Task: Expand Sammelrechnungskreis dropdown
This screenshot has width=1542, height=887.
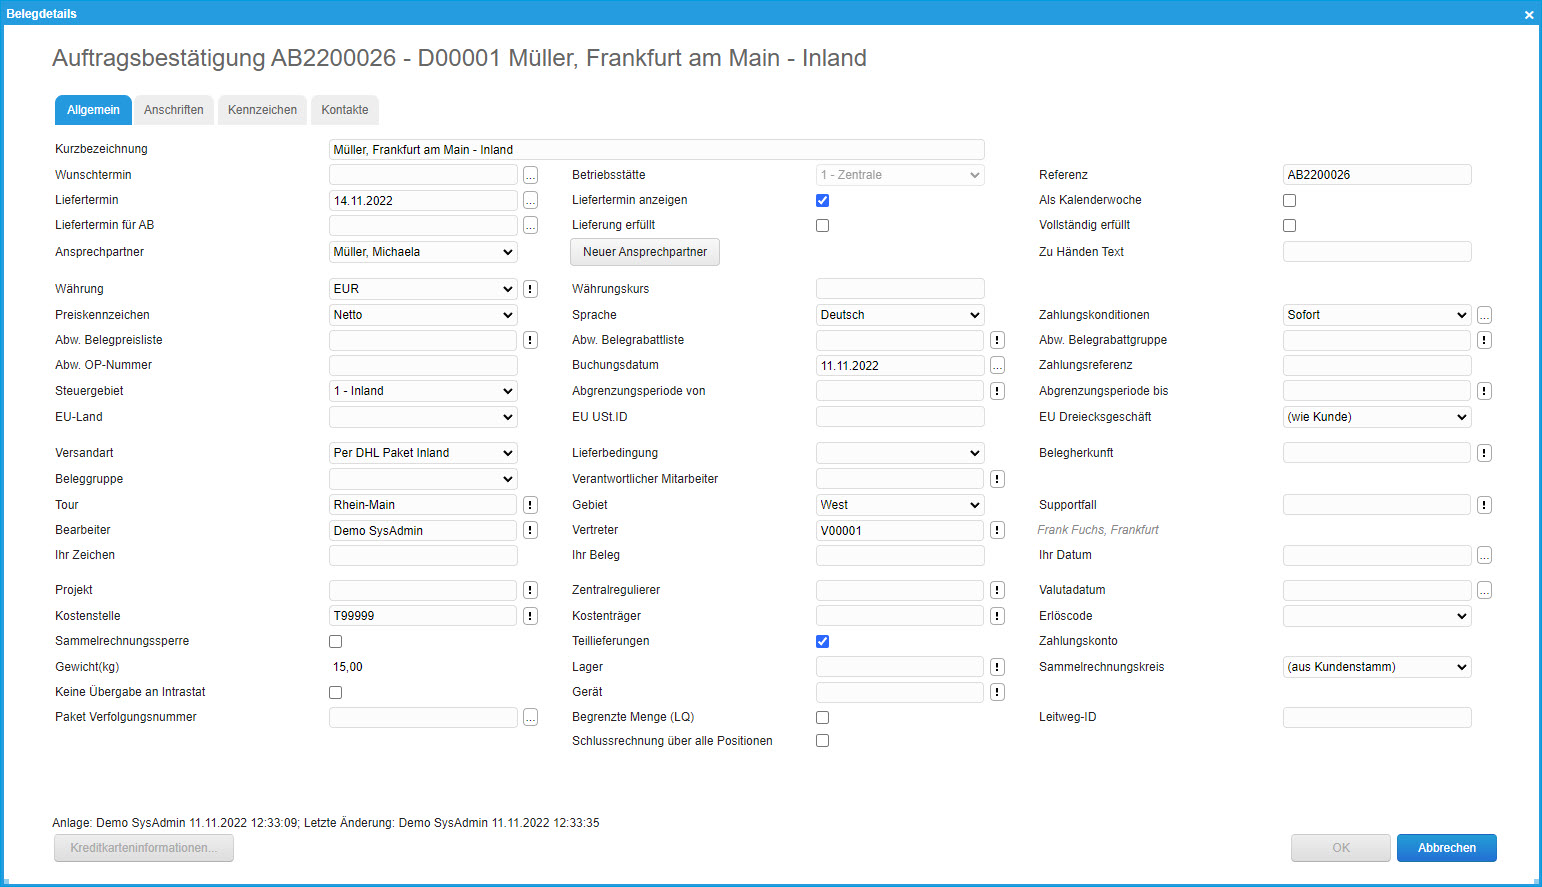Action: pyautogui.click(x=1376, y=667)
